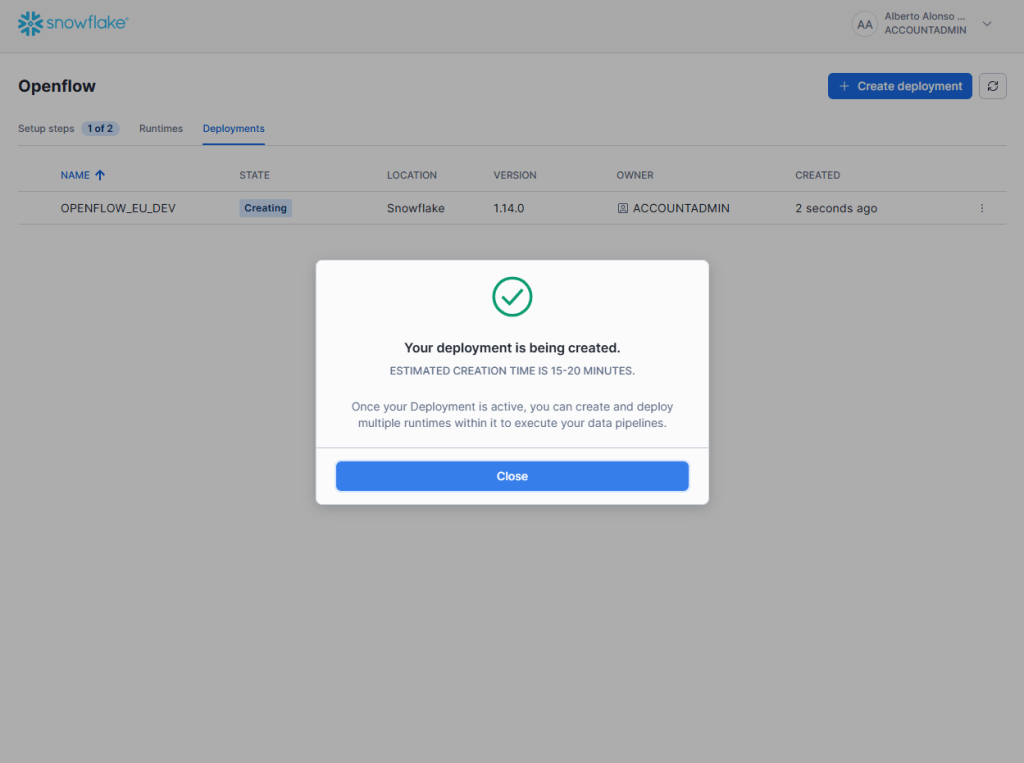
Task: Click the AA user avatar
Action: tap(865, 24)
